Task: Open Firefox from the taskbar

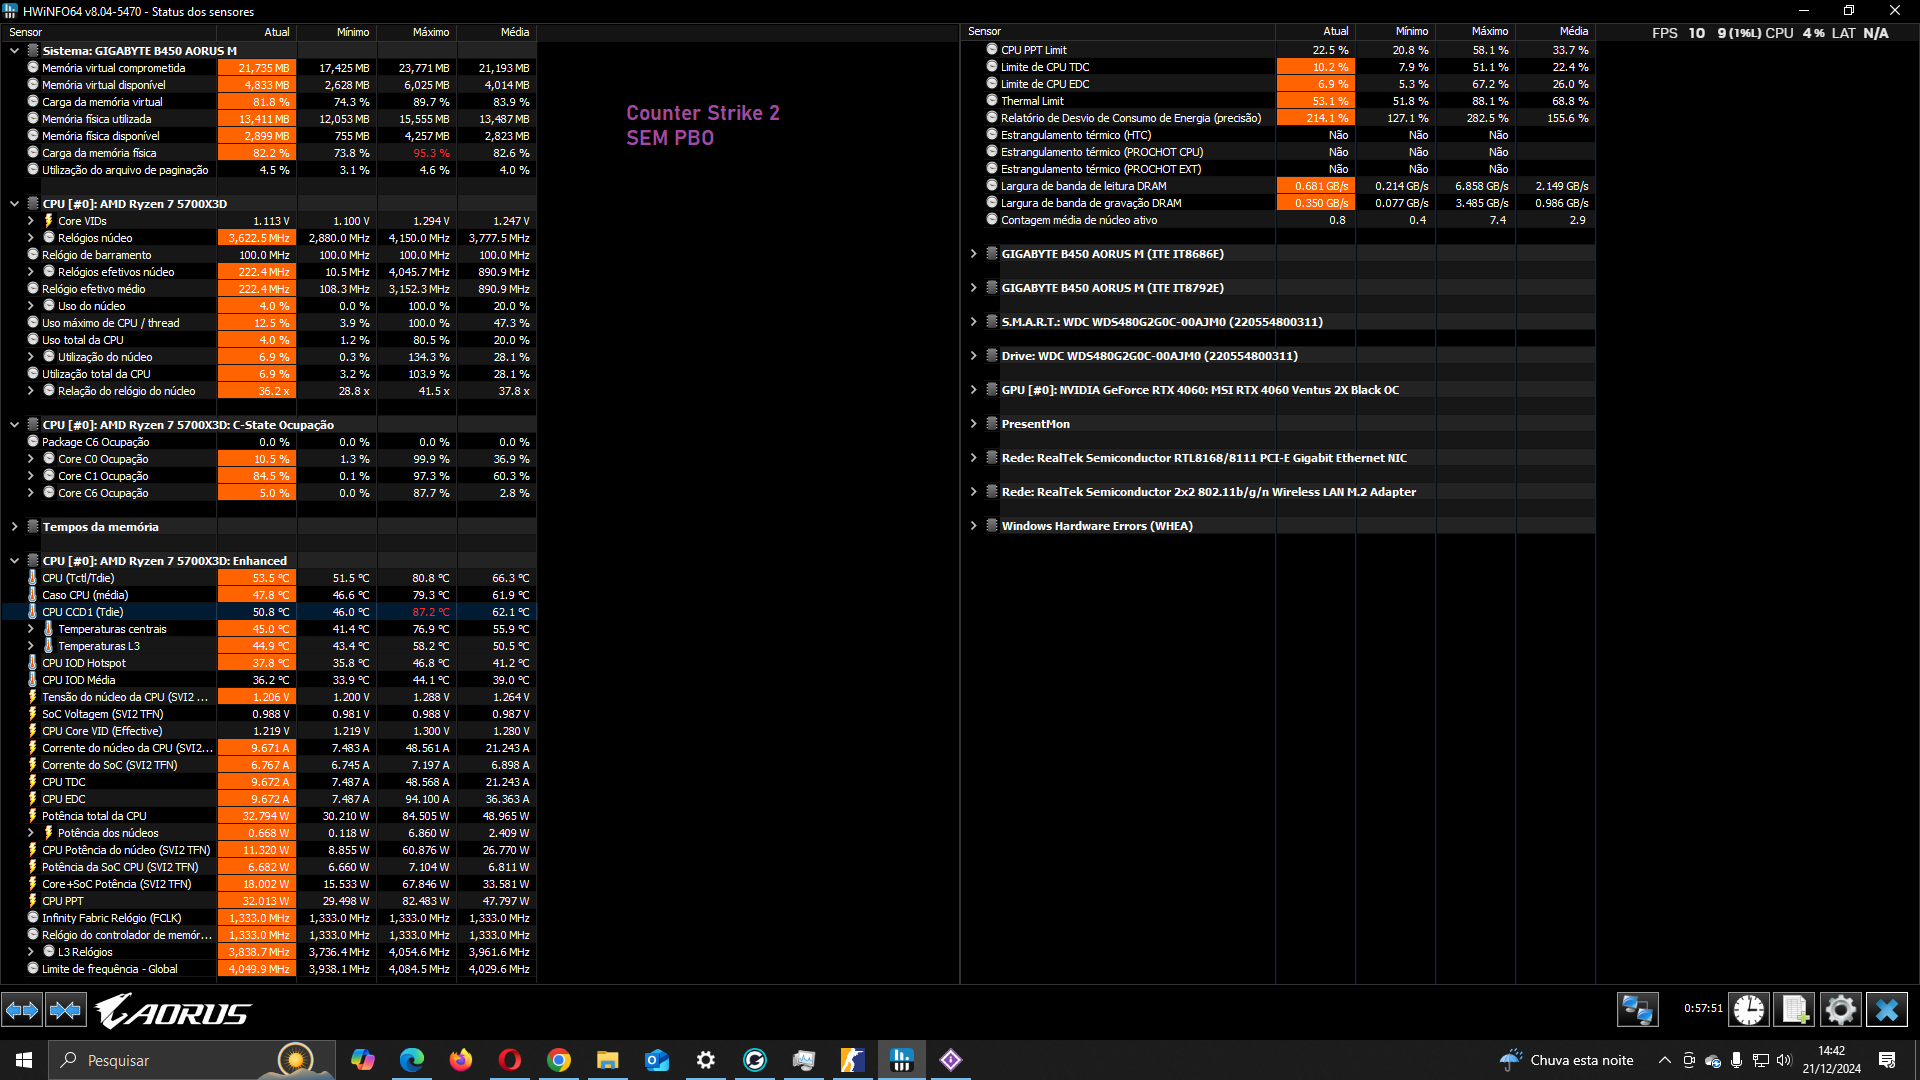Action: (460, 1060)
